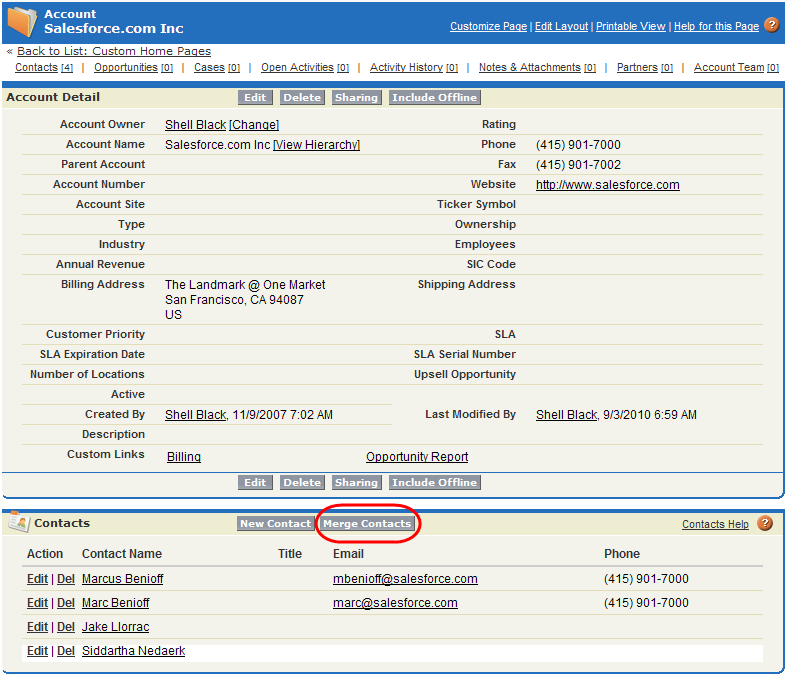Edit the Marc Benioff contact

click(37, 603)
